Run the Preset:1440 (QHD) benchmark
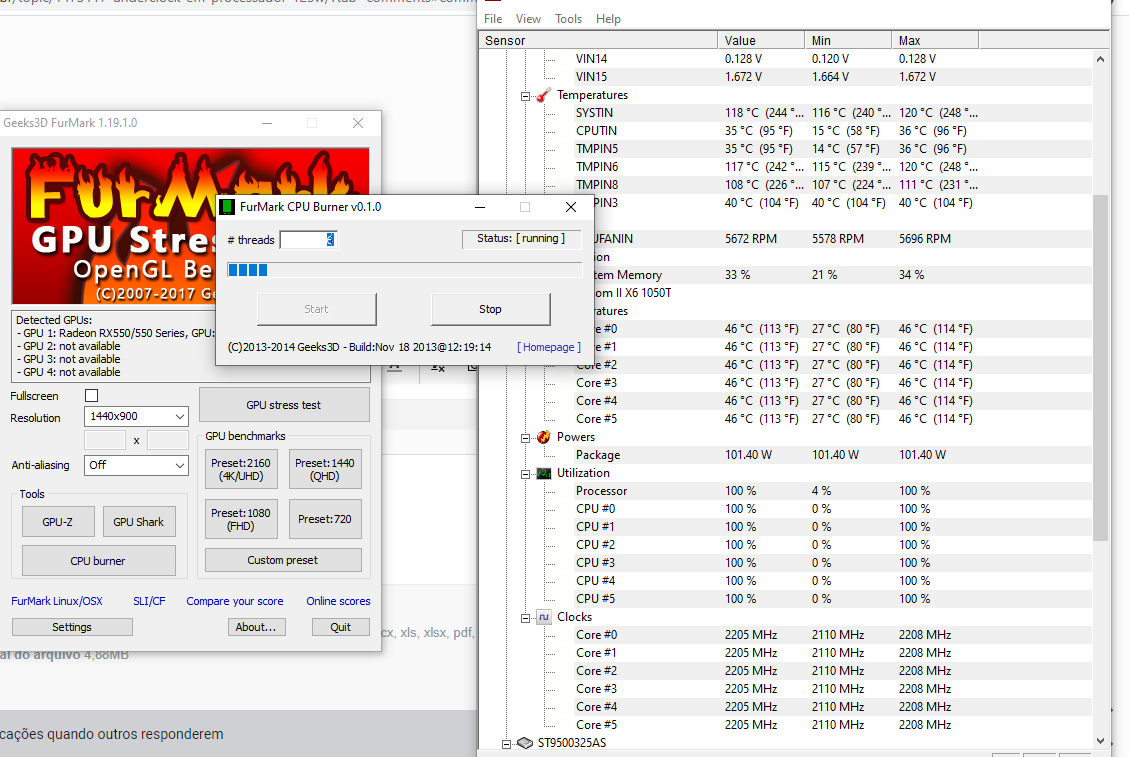This screenshot has width=1129, height=757. (325, 470)
